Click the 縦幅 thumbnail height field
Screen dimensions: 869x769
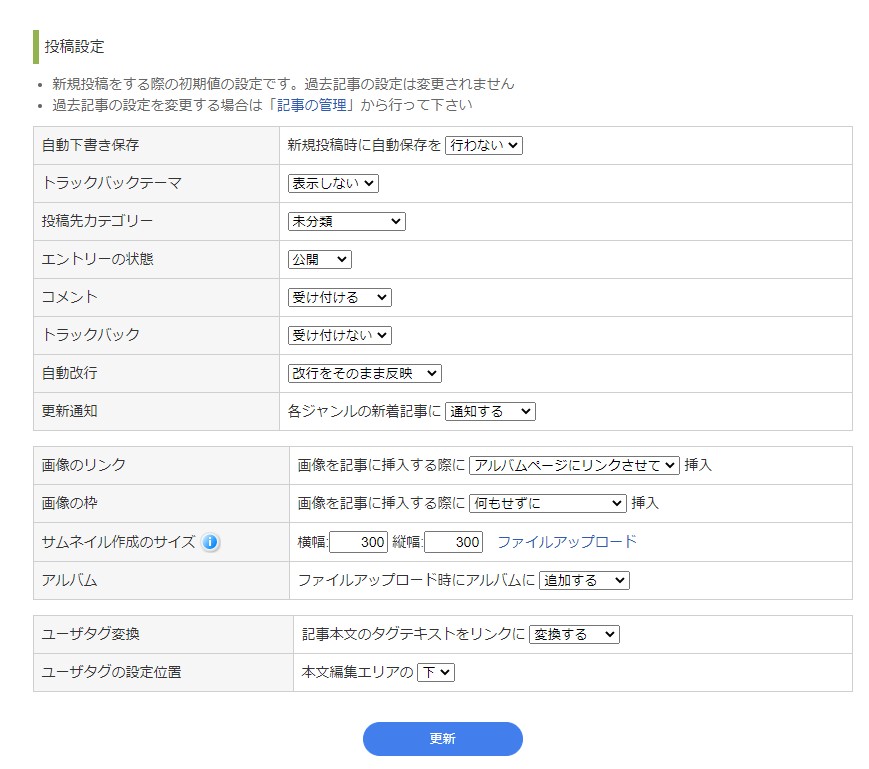(x=453, y=542)
